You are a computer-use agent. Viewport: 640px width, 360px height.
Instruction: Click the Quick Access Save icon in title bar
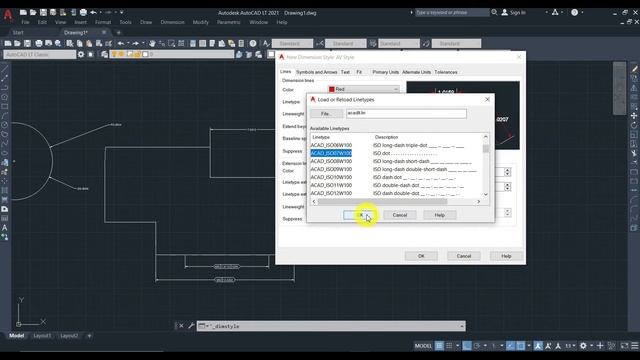click(x=43, y=13)
